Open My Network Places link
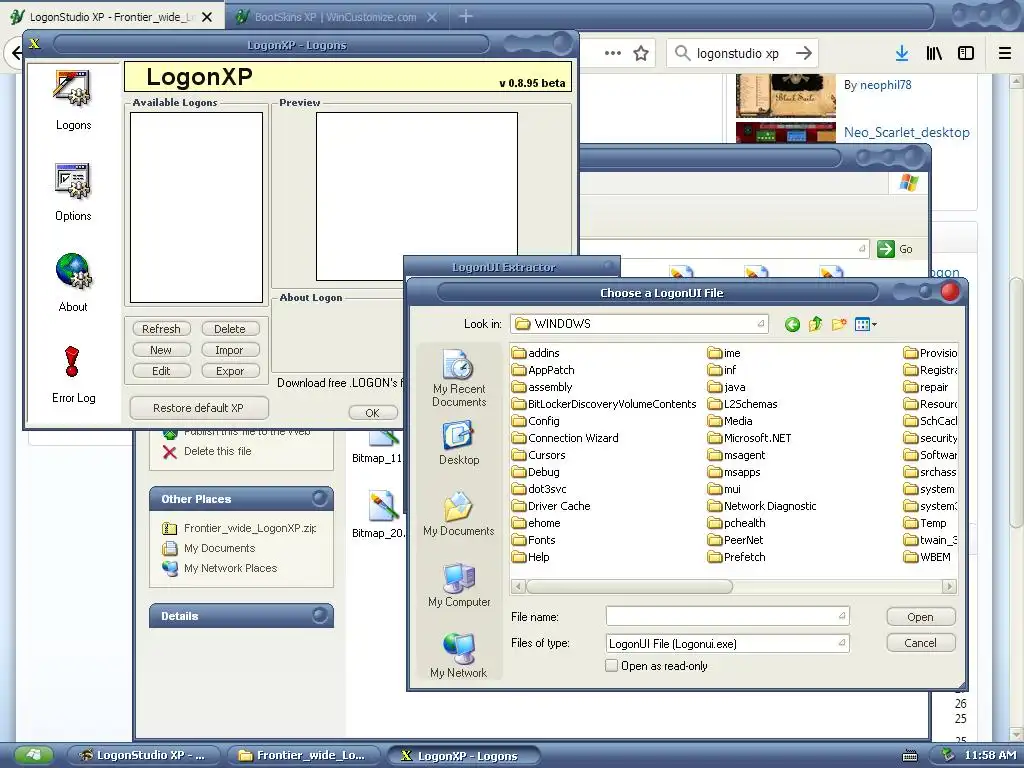1024x768 pixels. click(x=231, y=568)
